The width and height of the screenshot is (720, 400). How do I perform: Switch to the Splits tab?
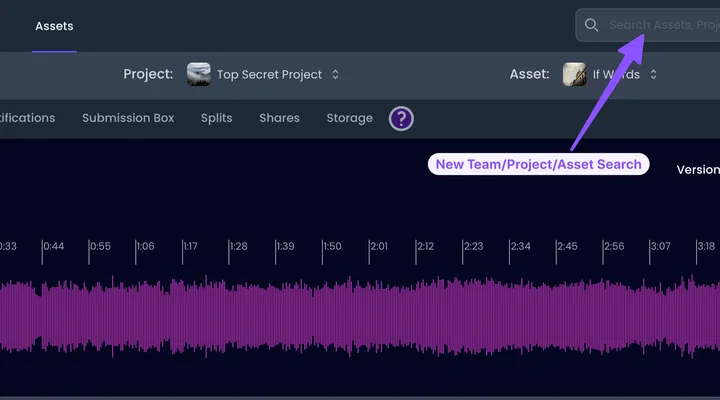point(216,118)
